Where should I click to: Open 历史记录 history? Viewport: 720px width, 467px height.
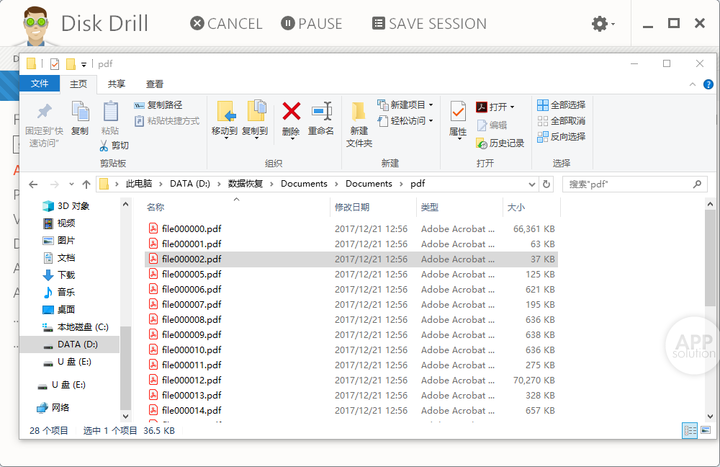pyautogui.click(x=500, y=143)
